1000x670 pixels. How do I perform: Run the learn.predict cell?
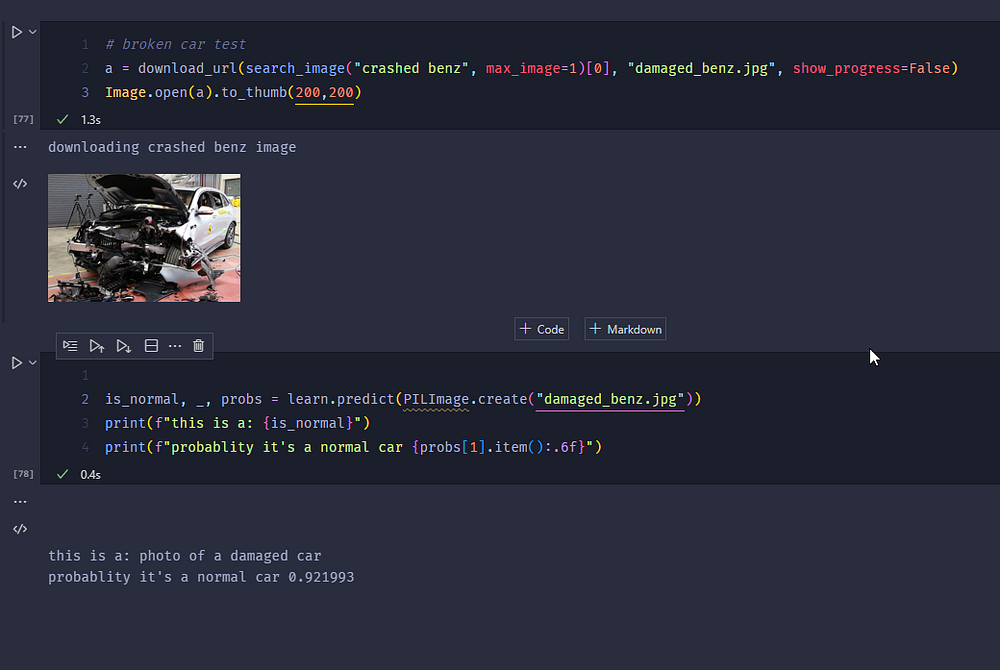17,363
